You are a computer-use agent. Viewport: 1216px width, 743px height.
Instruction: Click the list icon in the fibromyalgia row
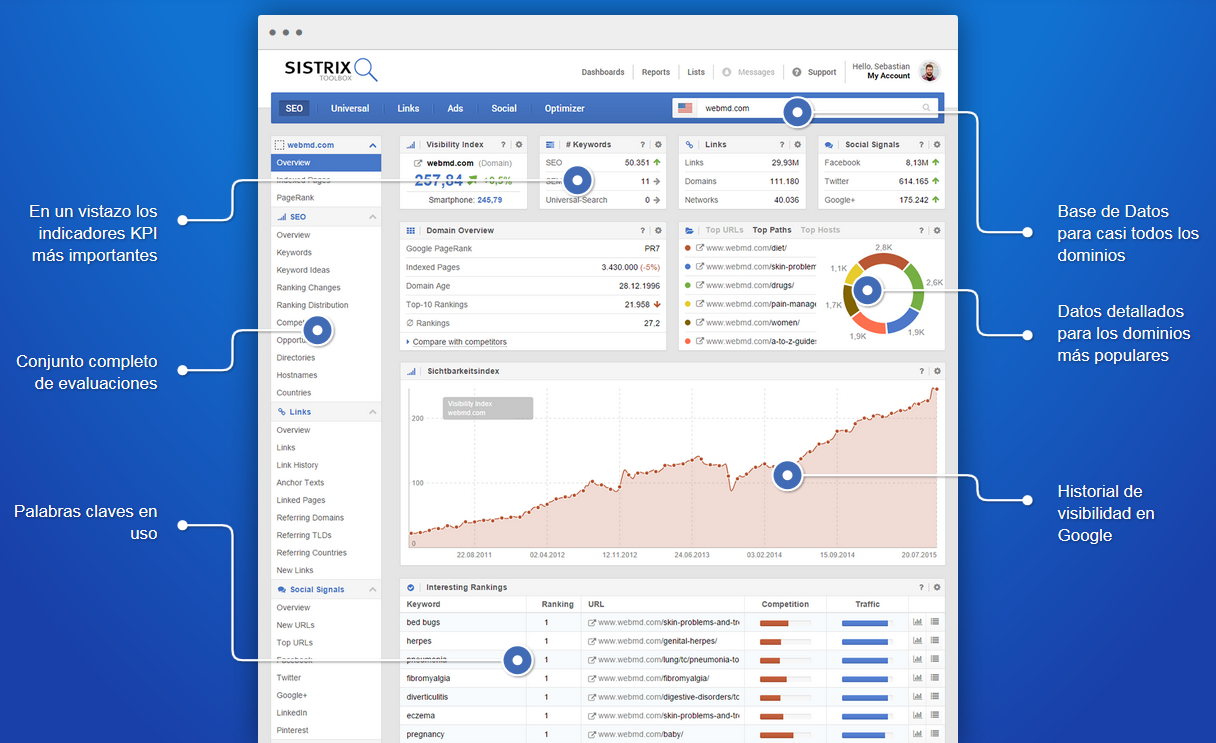[x=935, y=678]
